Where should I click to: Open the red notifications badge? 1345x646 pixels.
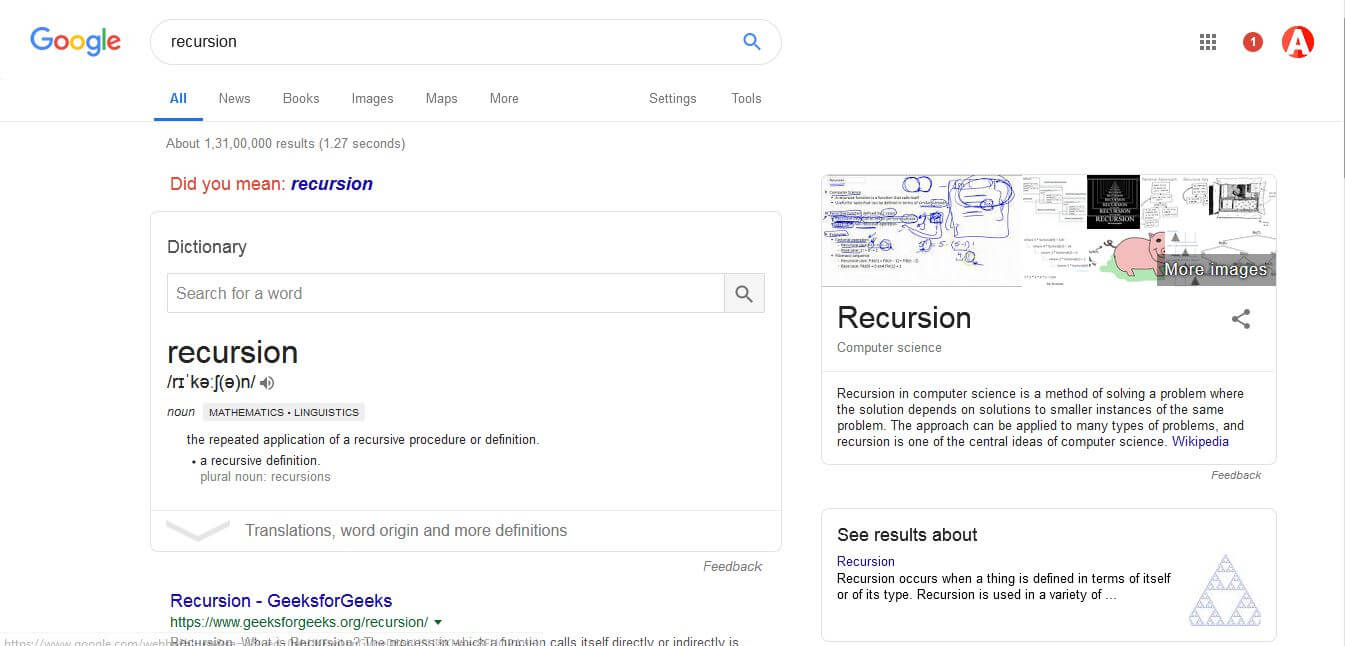tap(1253, 42)
